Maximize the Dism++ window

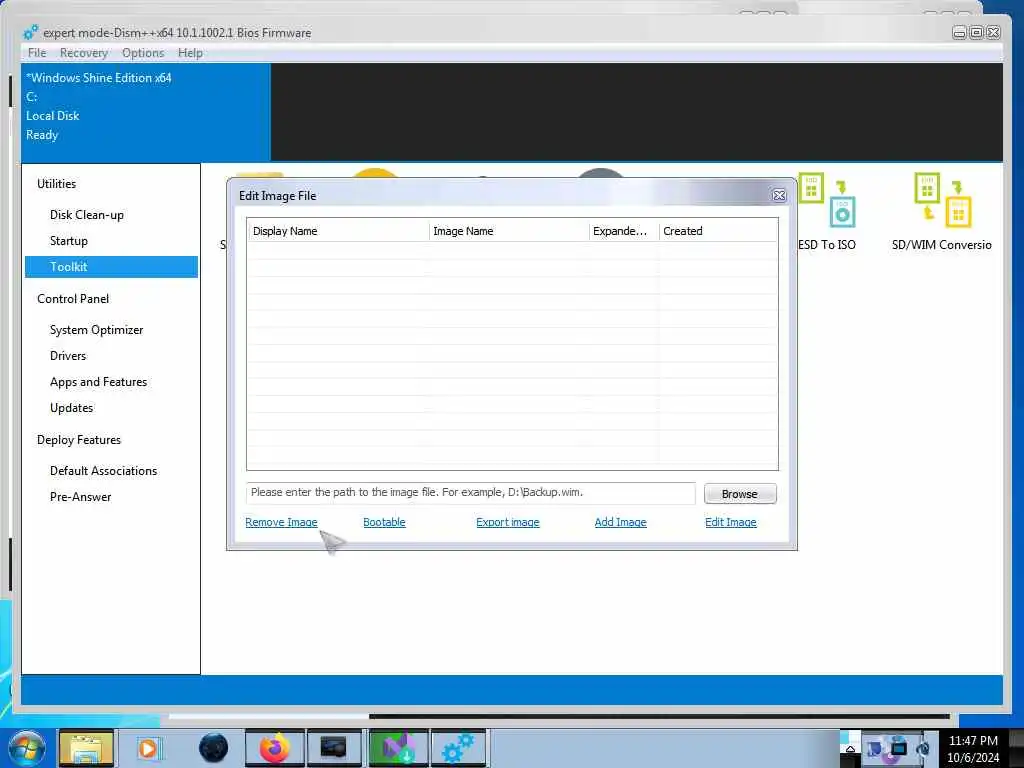pos(976,32)
